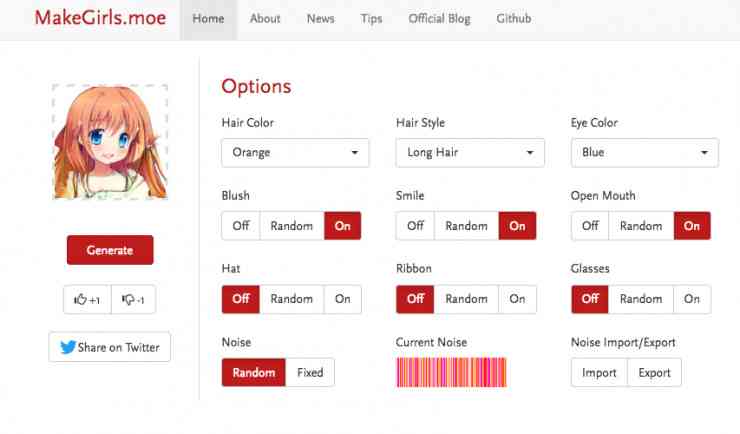Go to the Home tab

click(208, 19)
